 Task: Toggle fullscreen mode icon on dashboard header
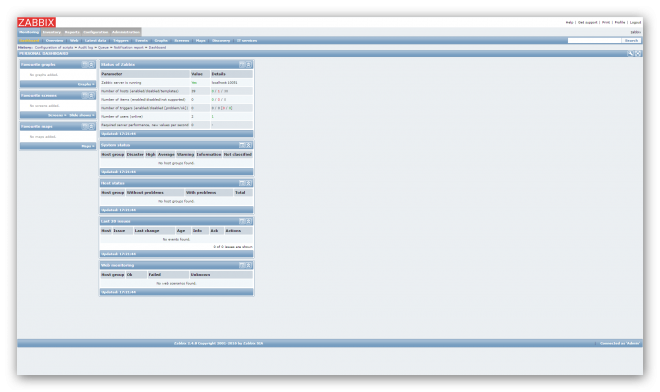click(x=638, y=54)
